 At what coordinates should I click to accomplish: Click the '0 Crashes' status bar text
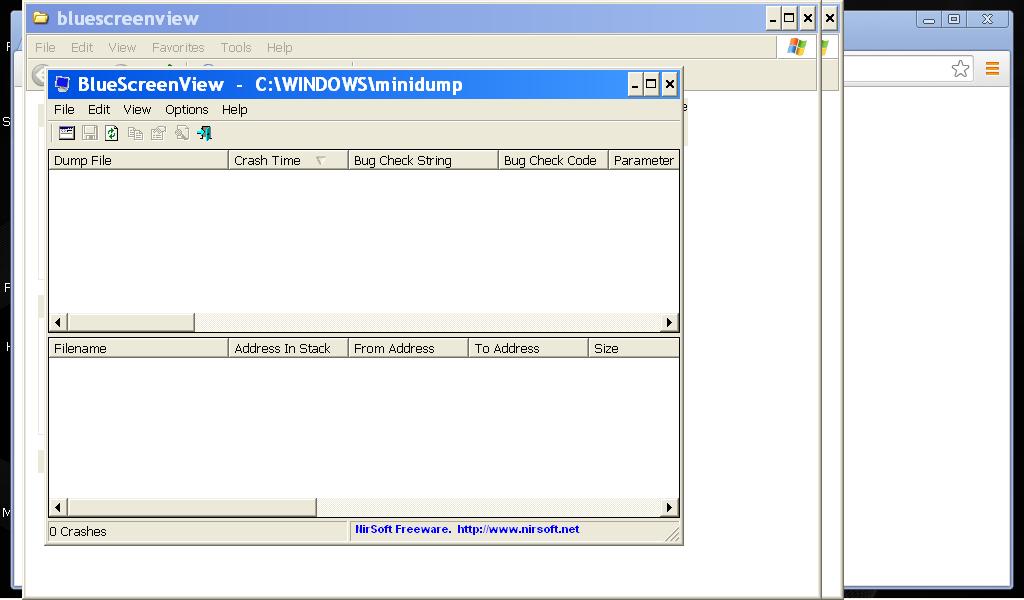[78, 531]
